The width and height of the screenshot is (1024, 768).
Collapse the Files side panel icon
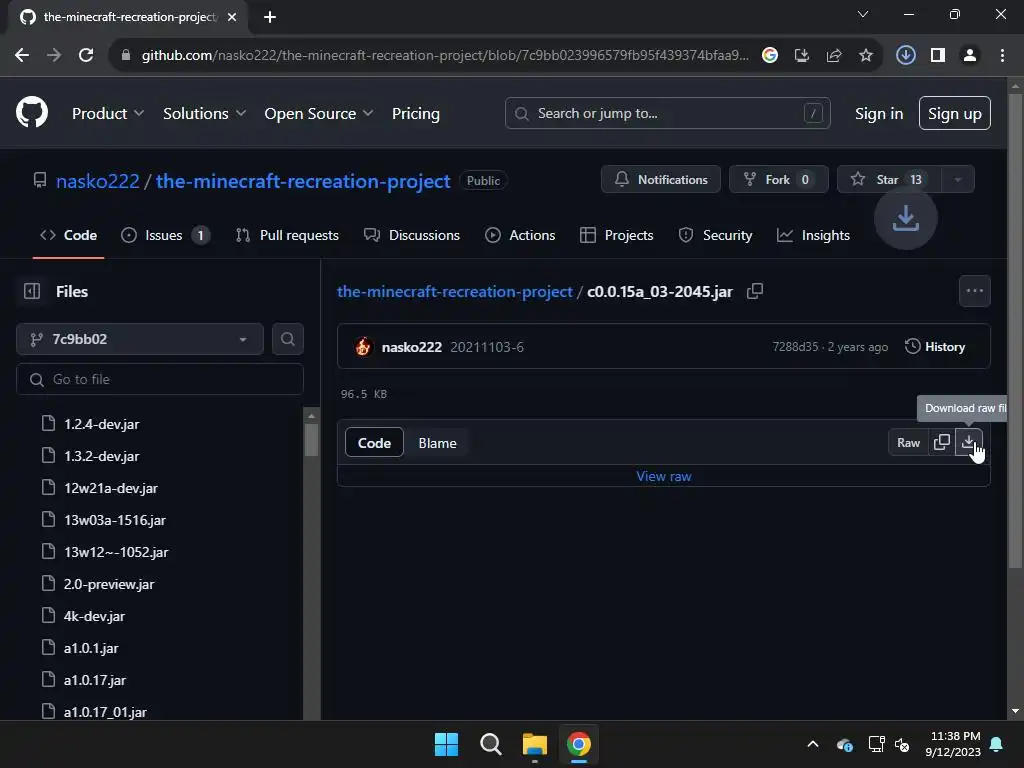click(x=32, y=291)
